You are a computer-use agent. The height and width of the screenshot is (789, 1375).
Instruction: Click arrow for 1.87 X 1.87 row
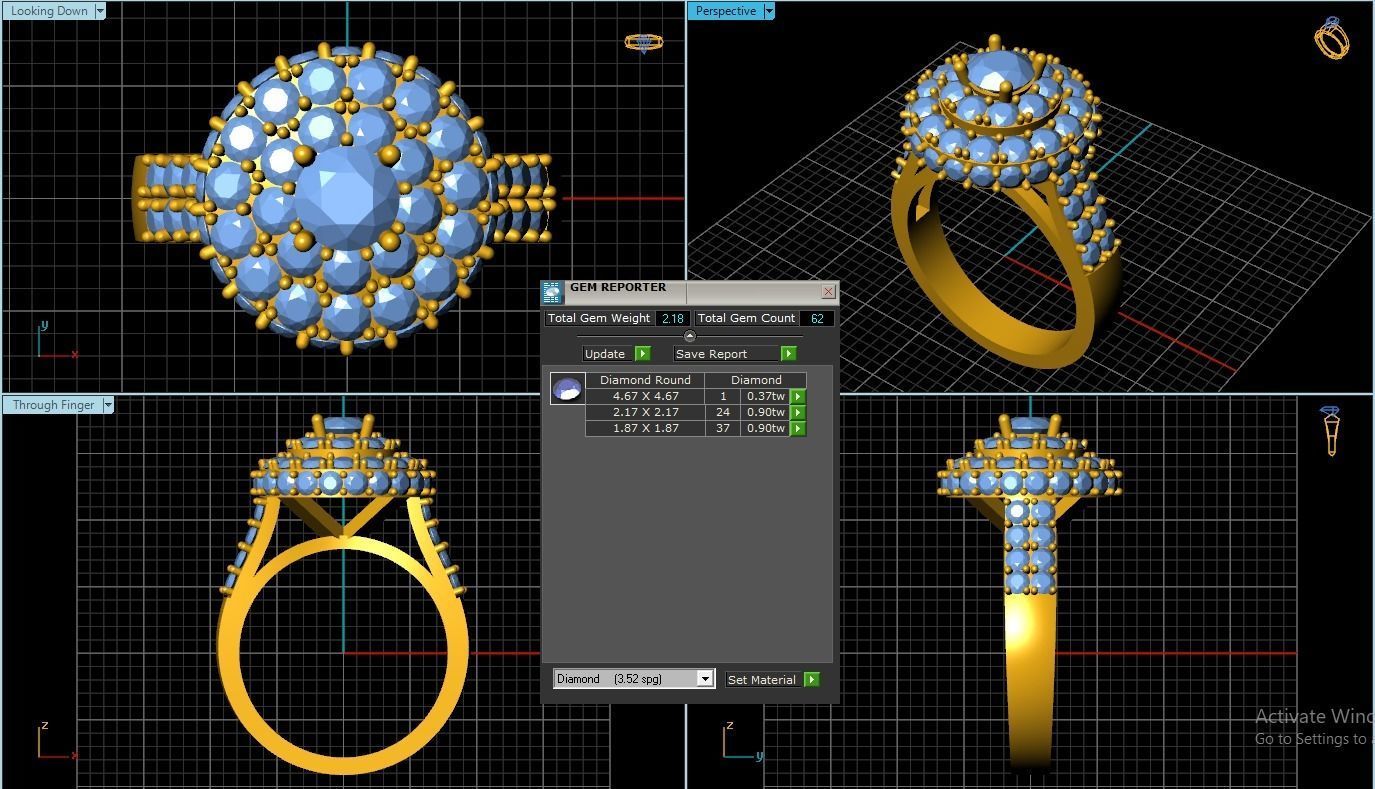click(x=798, y=428)
